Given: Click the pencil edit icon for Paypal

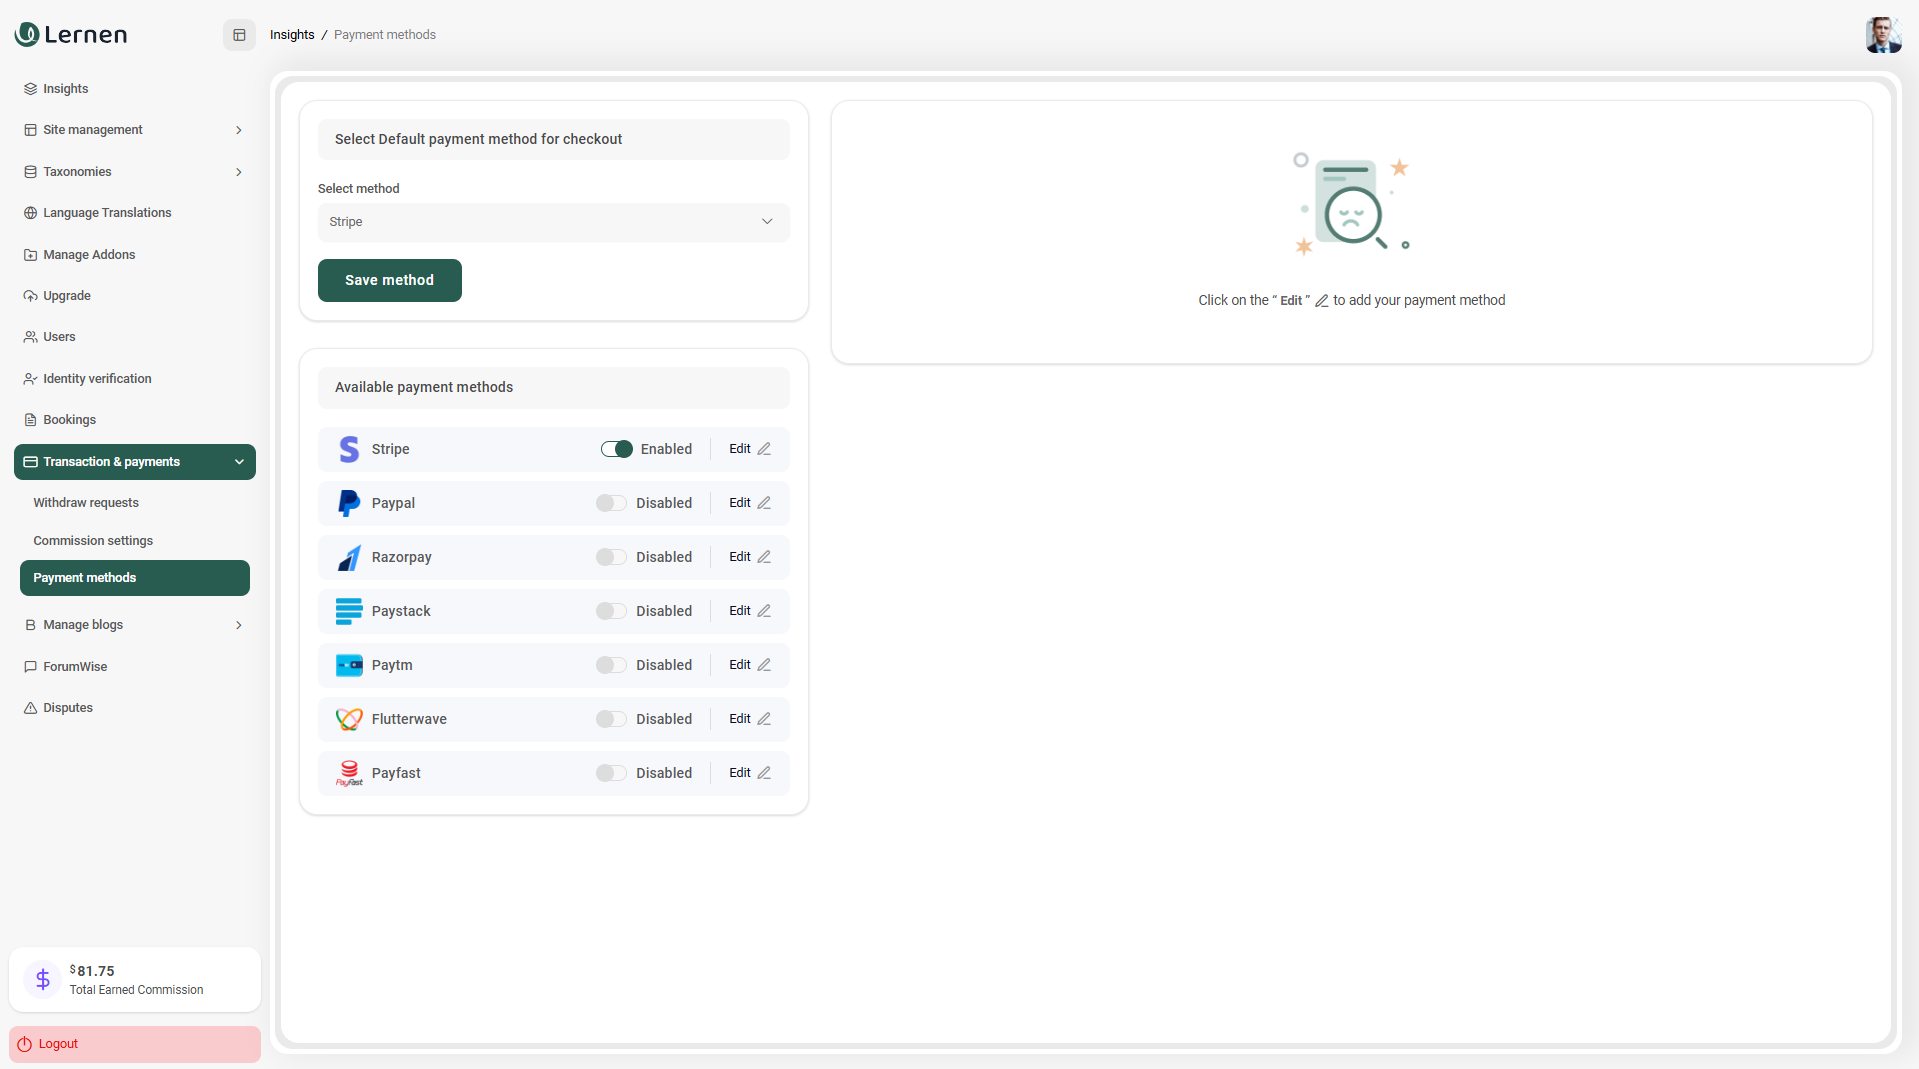Looking at the screenshot, I should [x=764, y=503].
